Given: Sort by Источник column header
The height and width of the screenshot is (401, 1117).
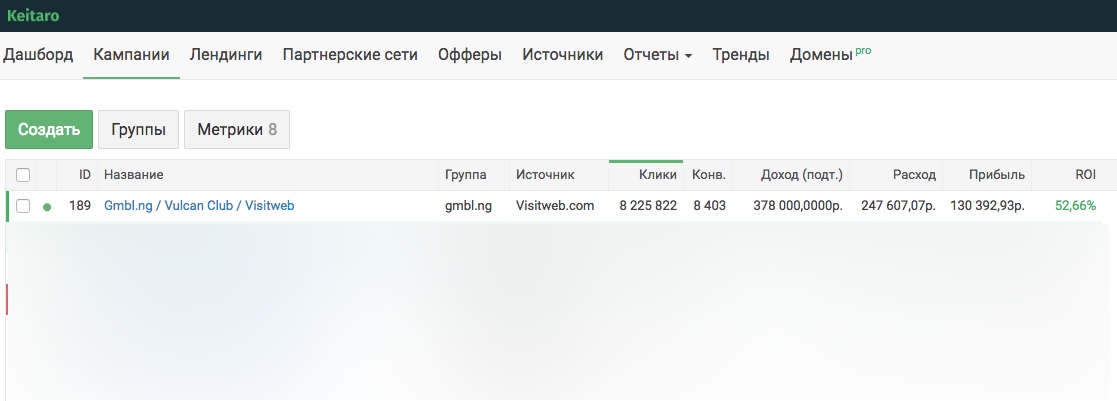Looking at the screenshot, I should pos(545,175).
